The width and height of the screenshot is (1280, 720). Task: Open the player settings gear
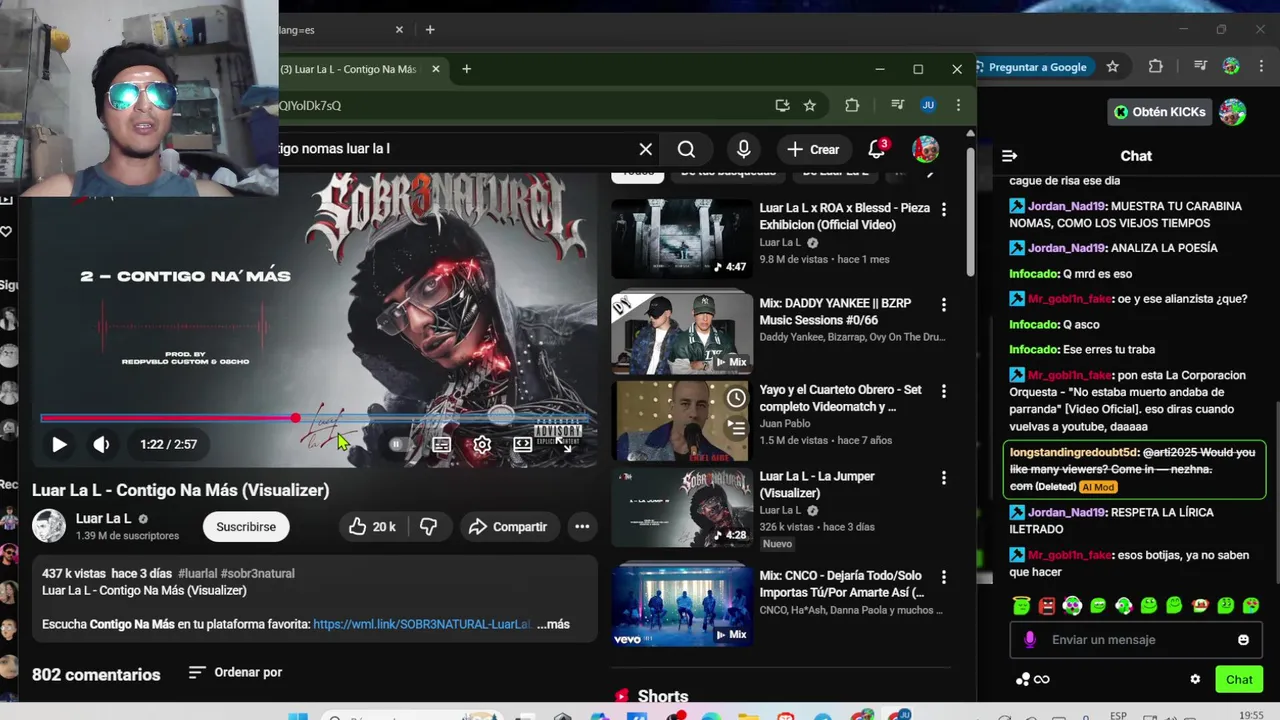tap(482, 444)
